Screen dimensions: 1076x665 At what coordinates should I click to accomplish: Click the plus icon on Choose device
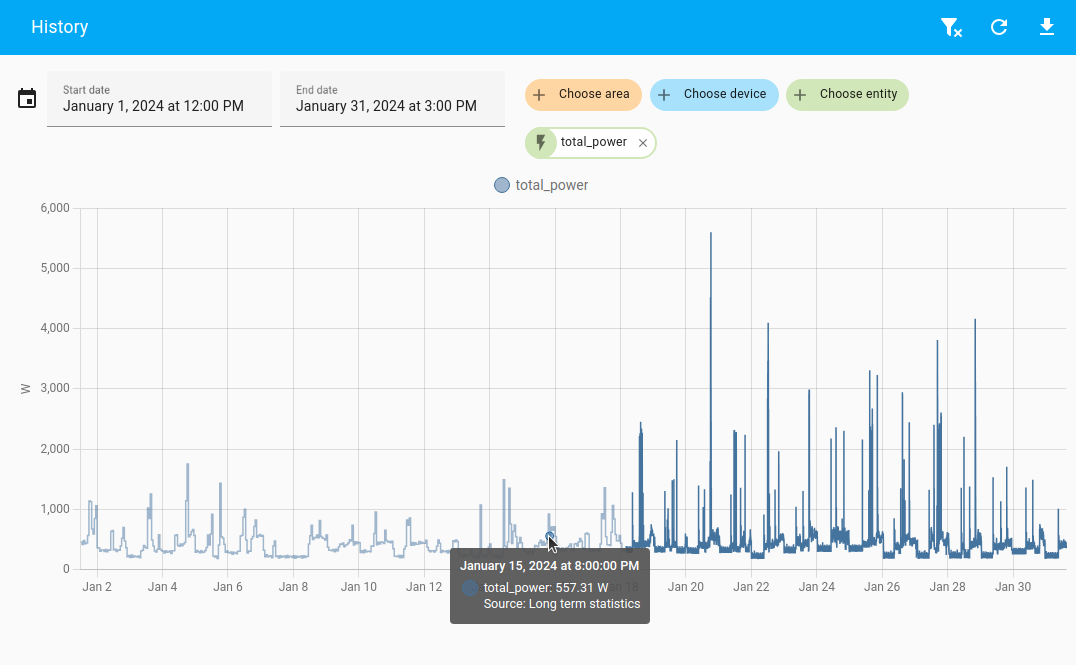pos(664,95)
